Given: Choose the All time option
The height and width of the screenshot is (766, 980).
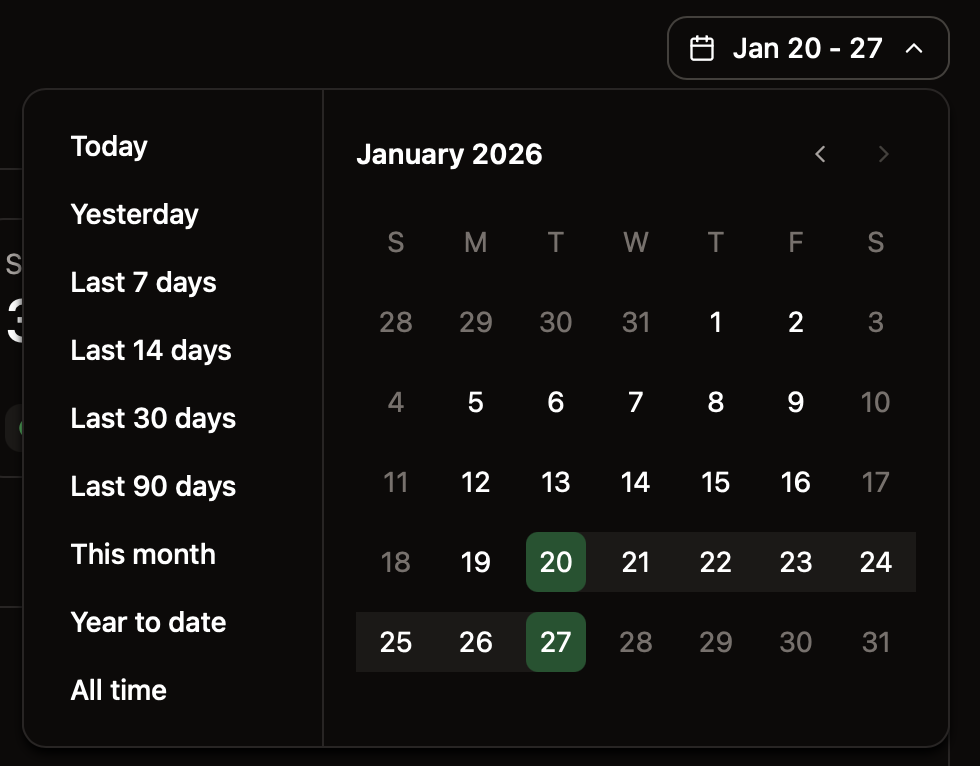Looking at the screenshot, I should point(118,690).
